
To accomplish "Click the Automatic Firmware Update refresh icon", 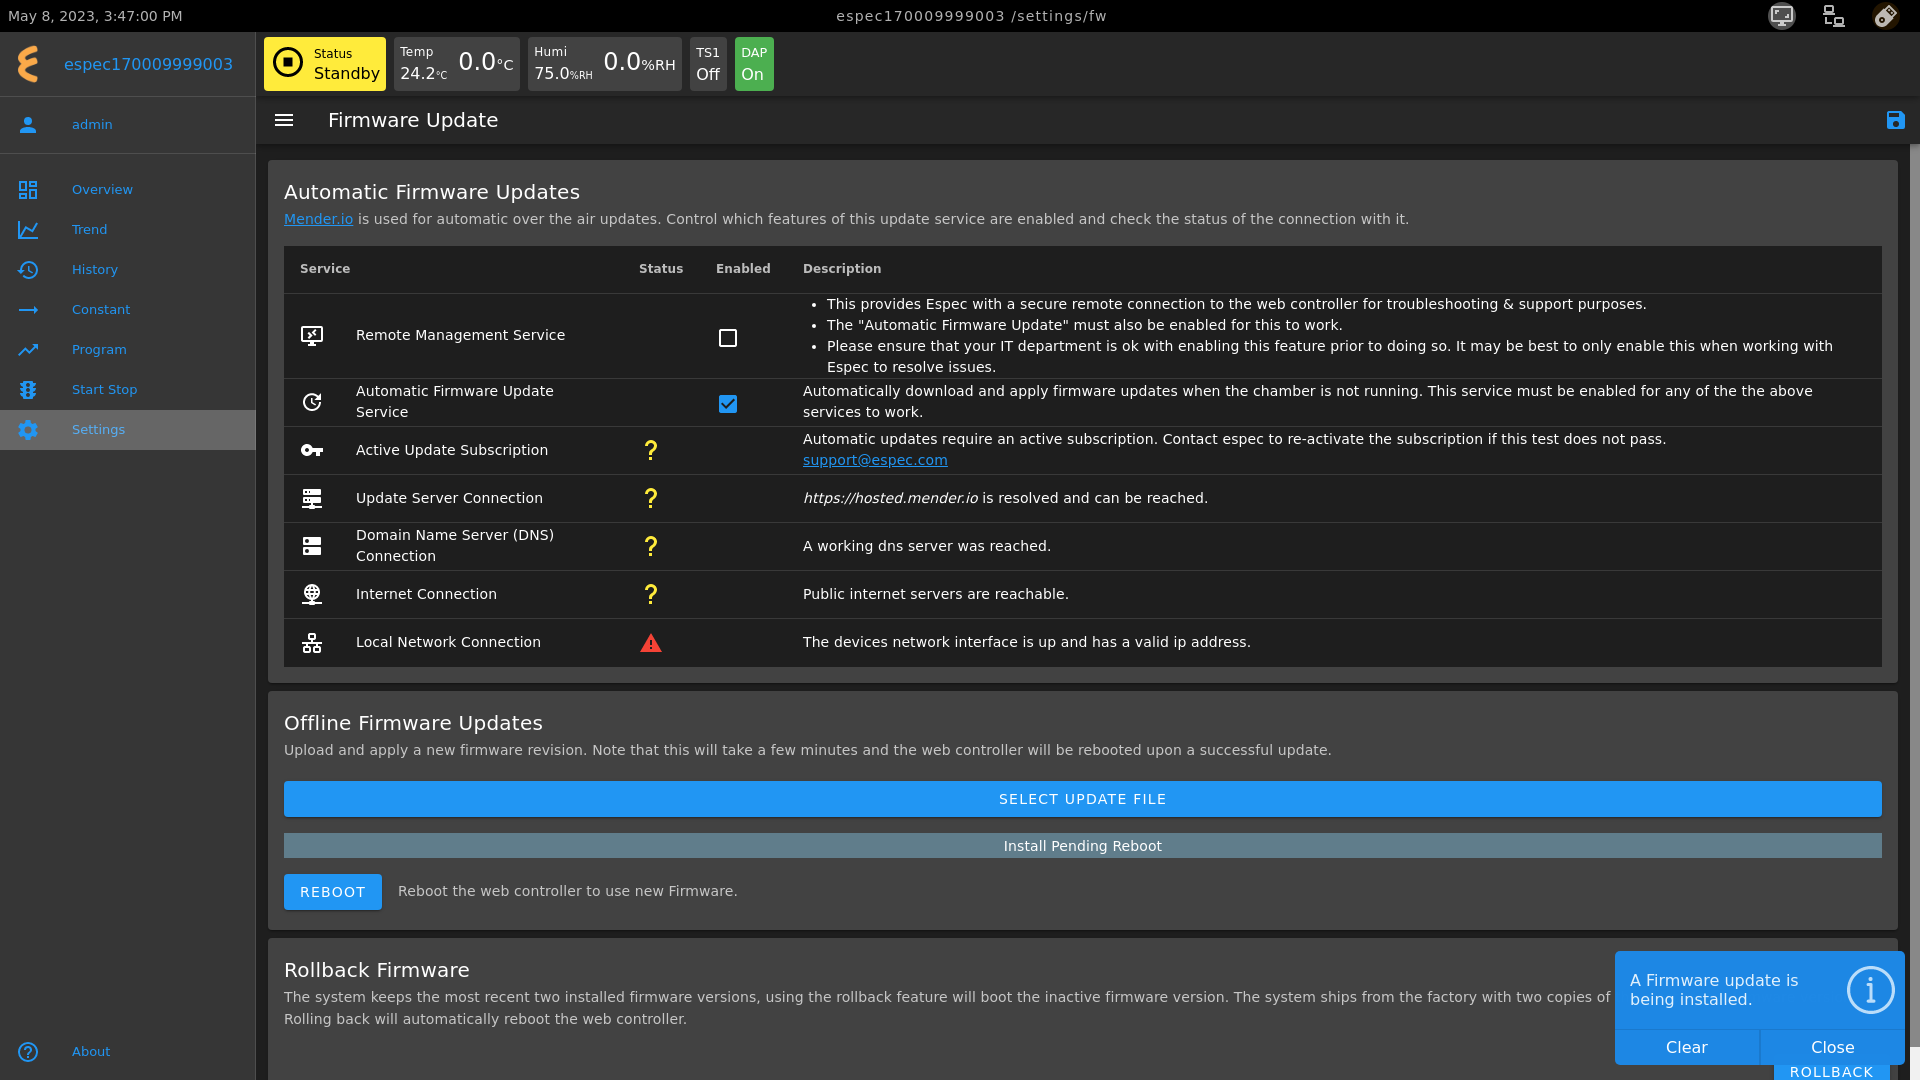I will (312, 402).
